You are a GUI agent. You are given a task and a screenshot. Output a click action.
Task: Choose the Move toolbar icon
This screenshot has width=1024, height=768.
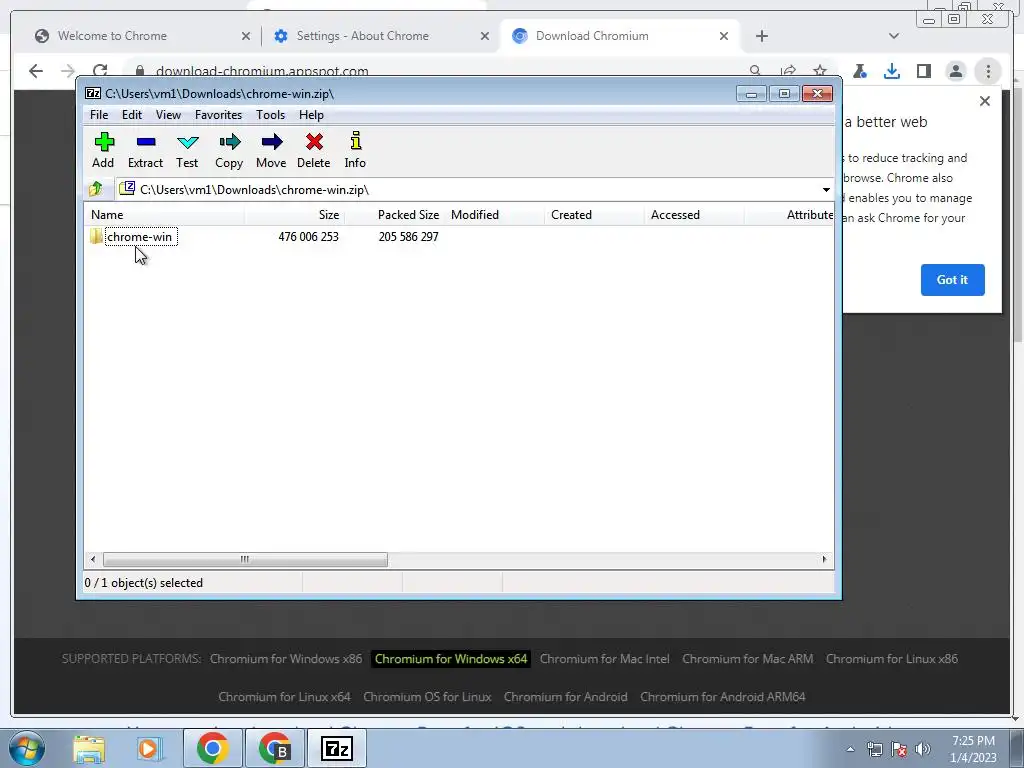click(x=271, y=151)
